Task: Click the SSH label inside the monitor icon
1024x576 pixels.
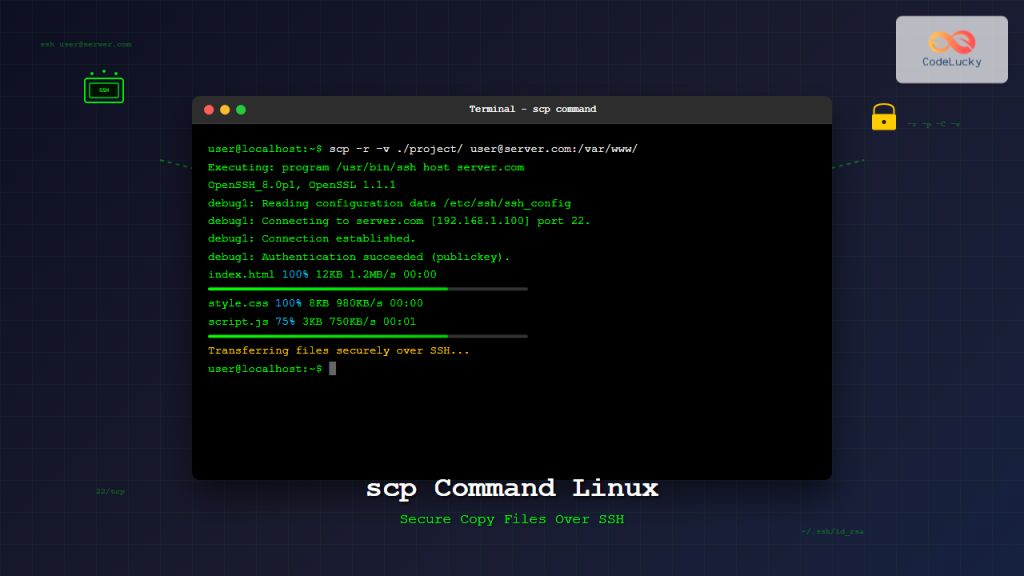Action: [x=103, y=89]
